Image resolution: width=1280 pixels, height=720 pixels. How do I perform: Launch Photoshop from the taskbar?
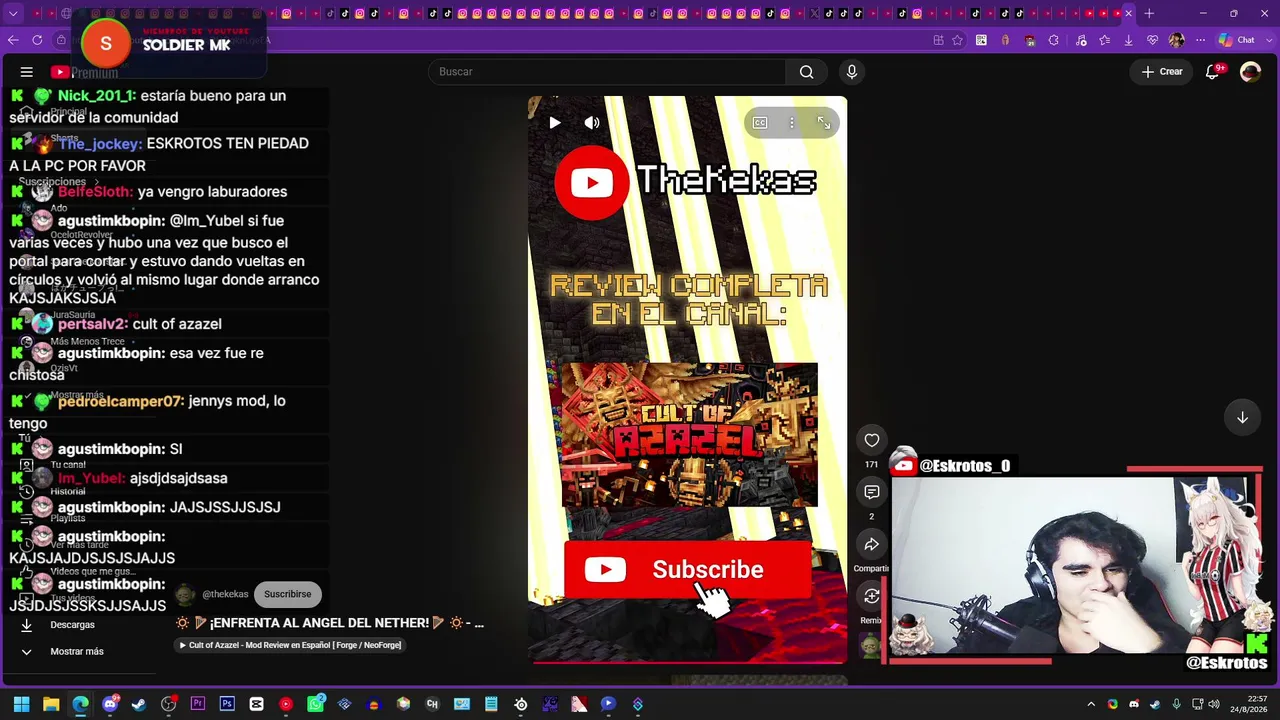point(227,704)
